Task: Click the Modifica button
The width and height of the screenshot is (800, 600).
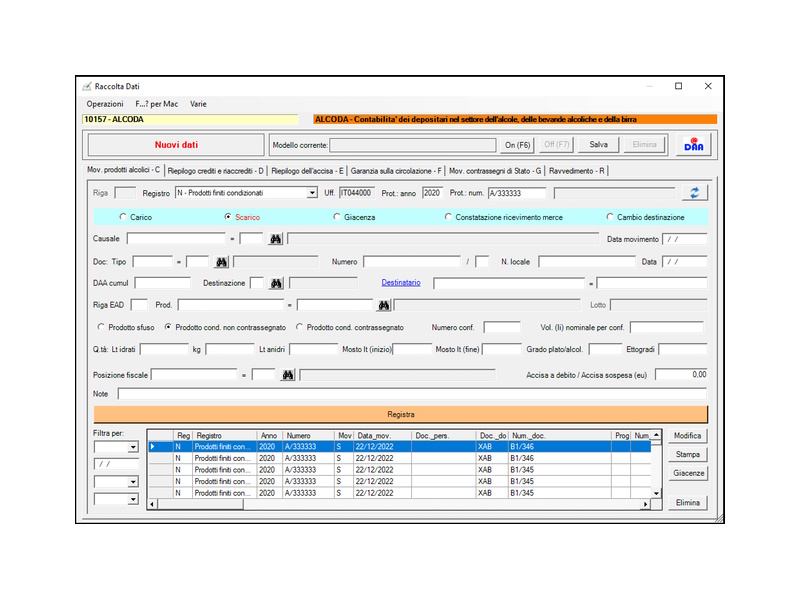Action: pyautogui.click(x=687, y=436)
